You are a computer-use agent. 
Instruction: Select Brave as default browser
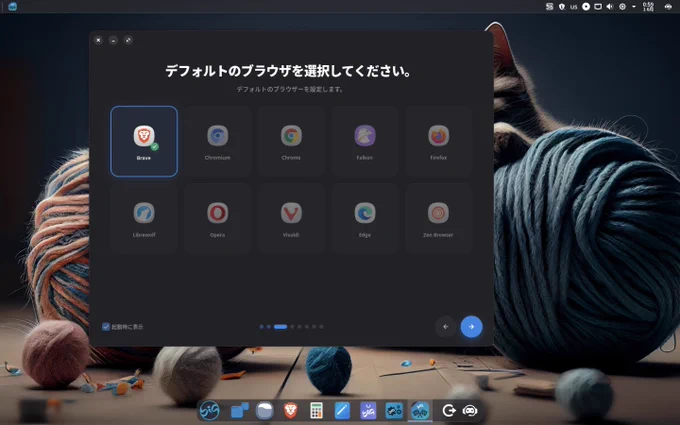click(144, 141)
